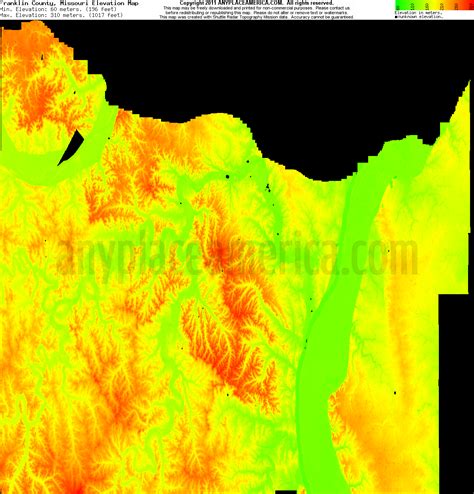Click the "Max. Elevation: 310 meters" line
This screenshot has width=474, height=494.
click(62, 15)
